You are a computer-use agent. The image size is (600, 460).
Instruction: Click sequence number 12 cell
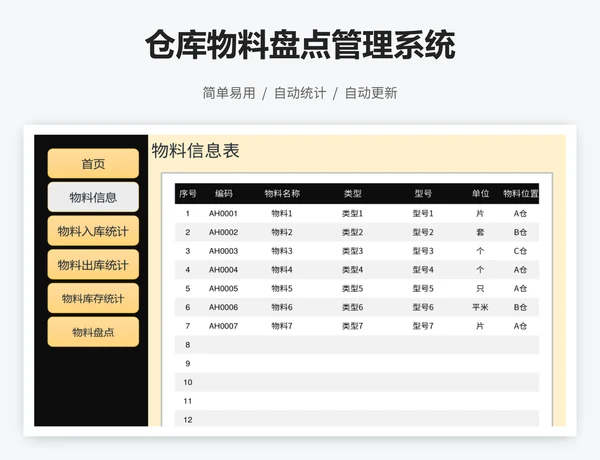188,420
